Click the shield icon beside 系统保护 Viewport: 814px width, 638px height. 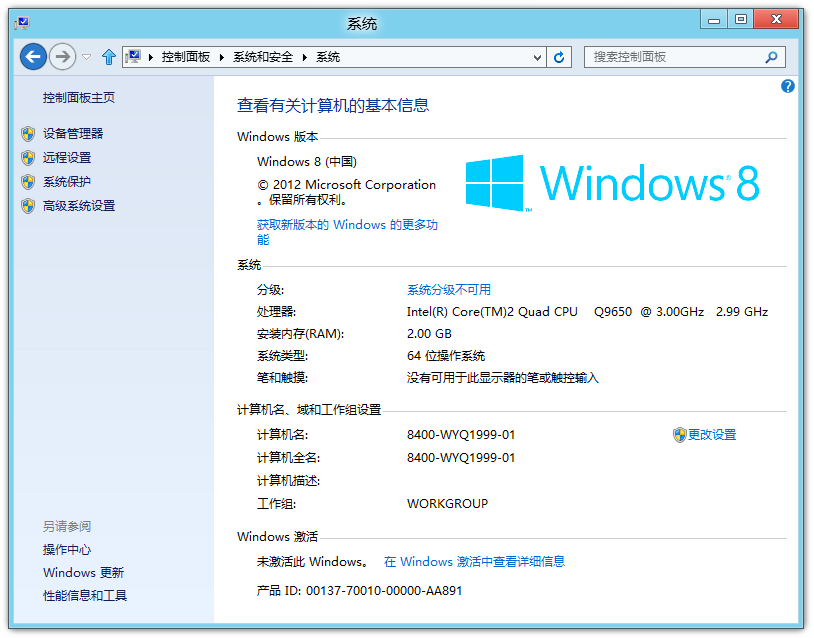point(28,182)
